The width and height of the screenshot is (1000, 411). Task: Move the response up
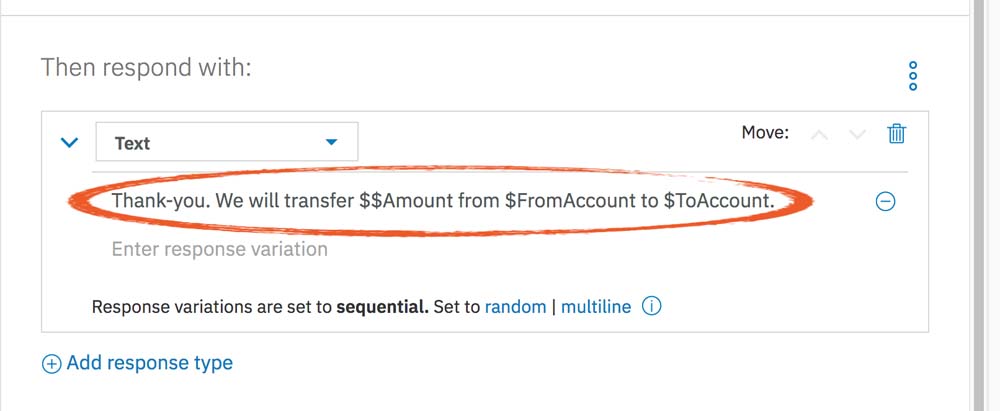(820, 135)
